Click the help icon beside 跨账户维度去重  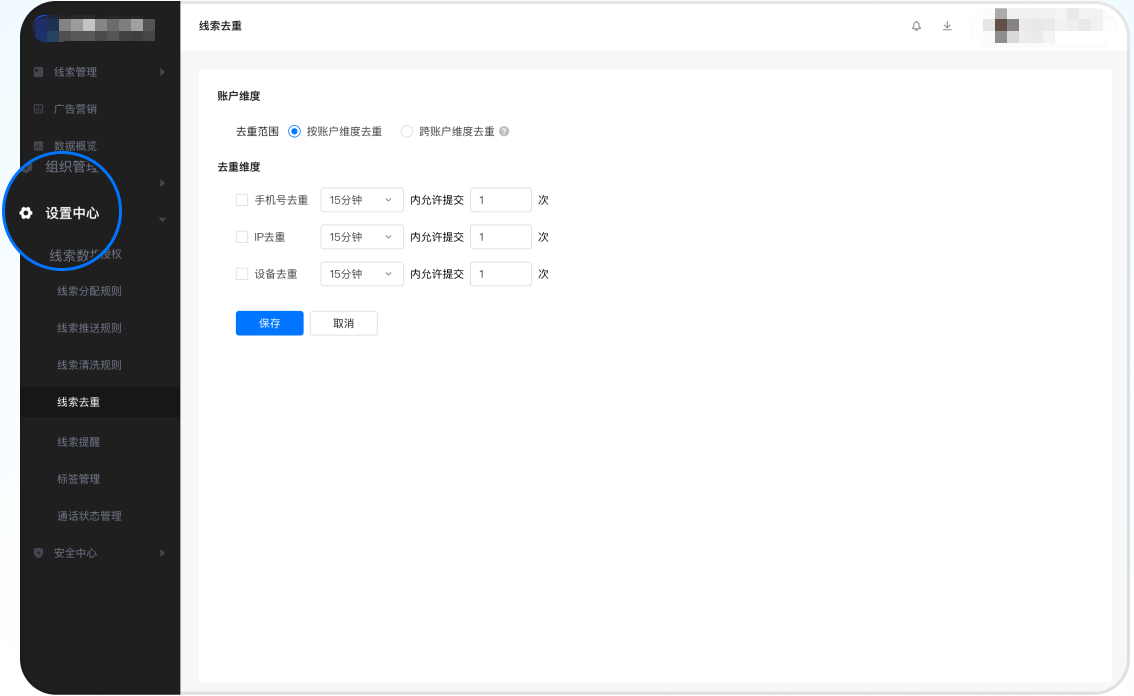[504, 131]
